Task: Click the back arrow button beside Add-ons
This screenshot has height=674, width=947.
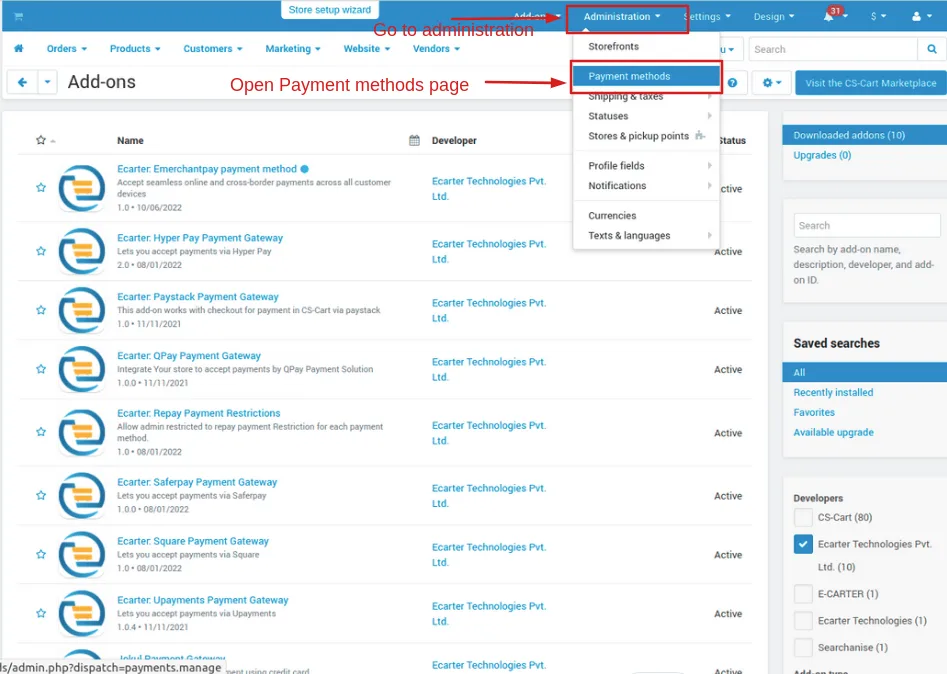Action: (22, 82)
